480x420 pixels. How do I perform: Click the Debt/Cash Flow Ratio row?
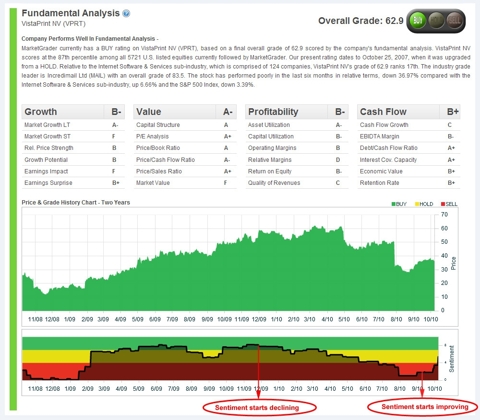(409, 148)
